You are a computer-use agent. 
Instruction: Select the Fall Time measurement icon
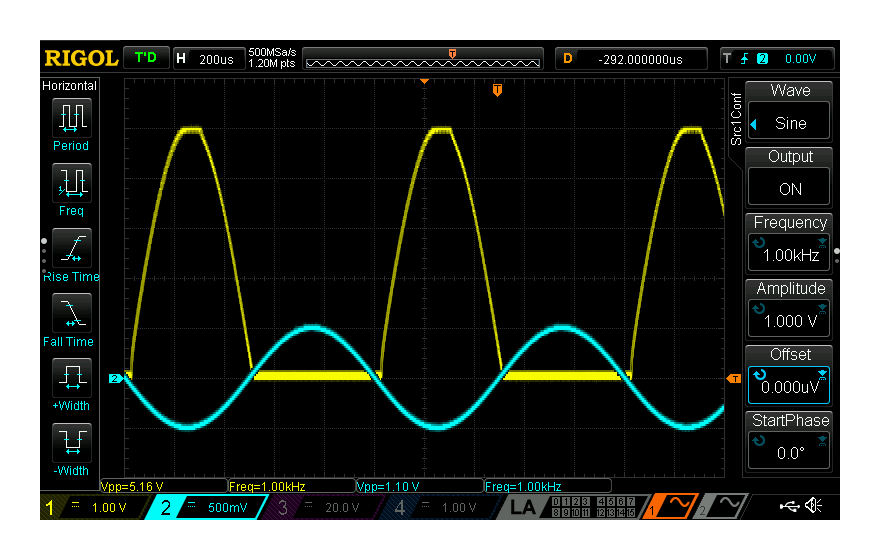click(71, 313)
